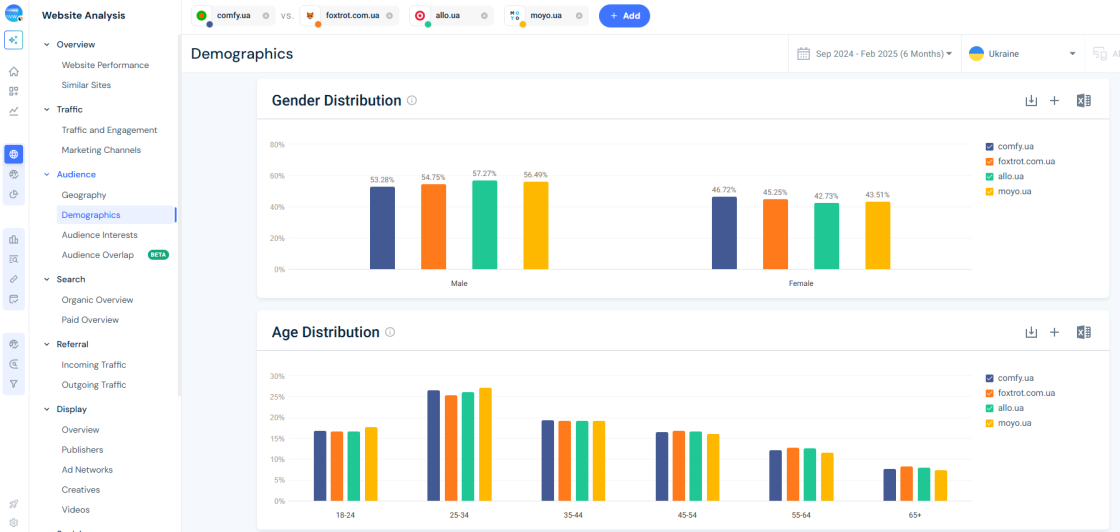This screenshot has width=1120, height=532.
Task: Open Marketing Channels page
Action: click(101, 150)
